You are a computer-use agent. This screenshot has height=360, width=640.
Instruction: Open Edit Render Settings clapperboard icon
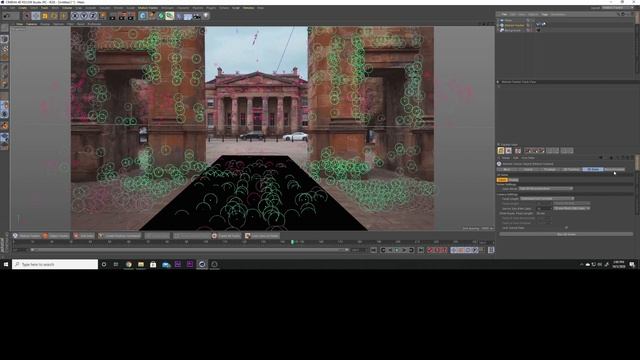131,16
